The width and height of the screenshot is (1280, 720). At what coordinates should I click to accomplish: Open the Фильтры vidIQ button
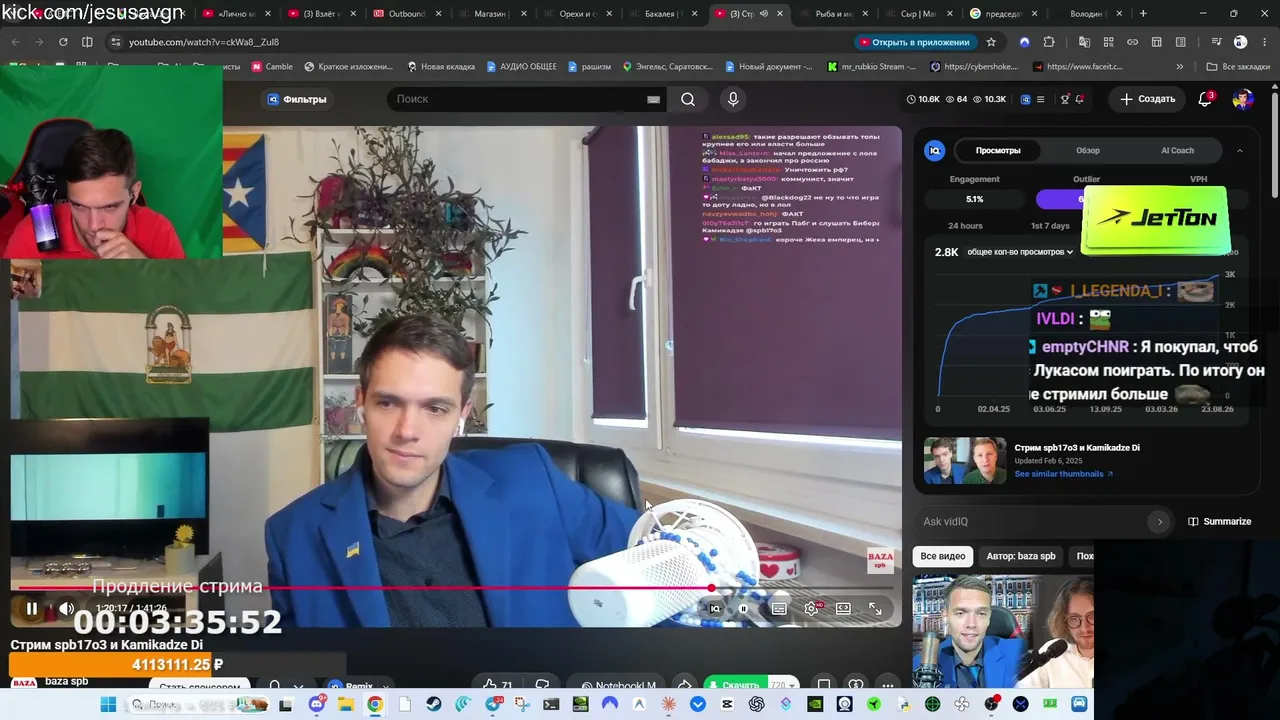click(x=297, y=99)
